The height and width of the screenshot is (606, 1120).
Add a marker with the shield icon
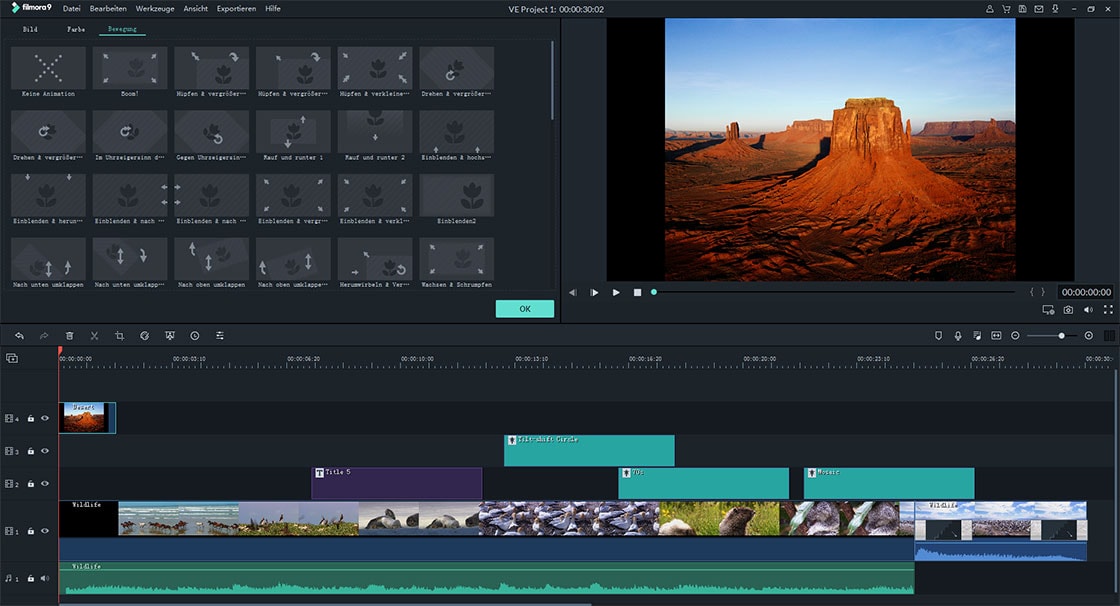click(938, 335)
